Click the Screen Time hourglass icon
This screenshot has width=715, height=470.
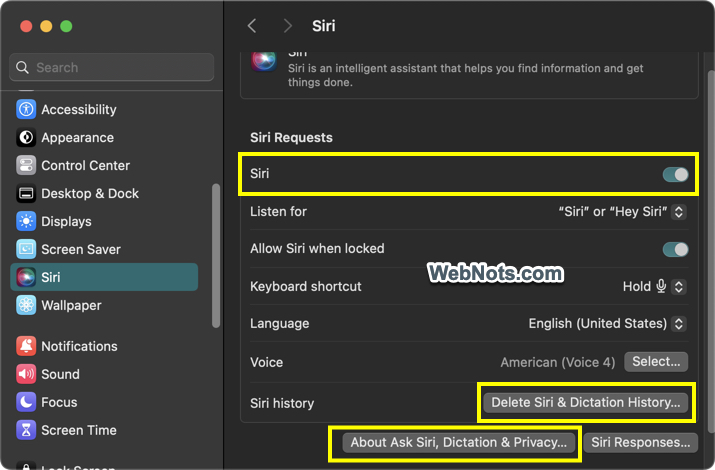(x=26, y=430)
